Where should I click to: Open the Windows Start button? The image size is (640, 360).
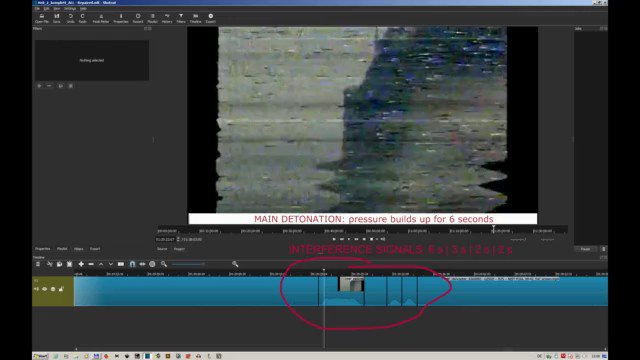(x=40, y=356)
